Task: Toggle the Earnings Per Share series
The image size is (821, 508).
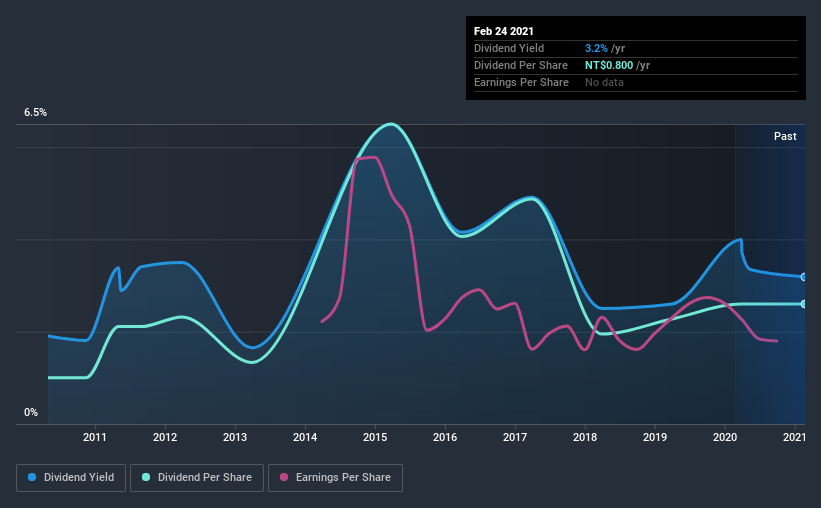Action: tap(336, 478)
